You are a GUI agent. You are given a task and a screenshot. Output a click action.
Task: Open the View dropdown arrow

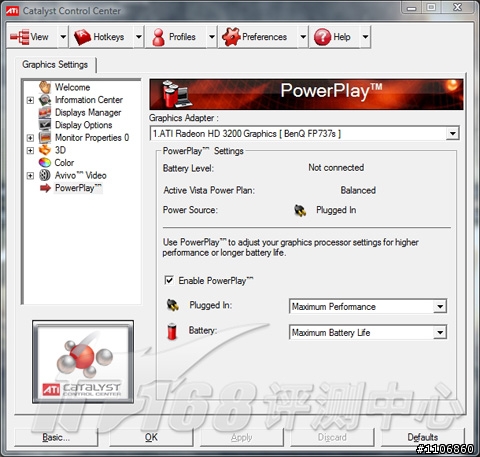[63, 37]
